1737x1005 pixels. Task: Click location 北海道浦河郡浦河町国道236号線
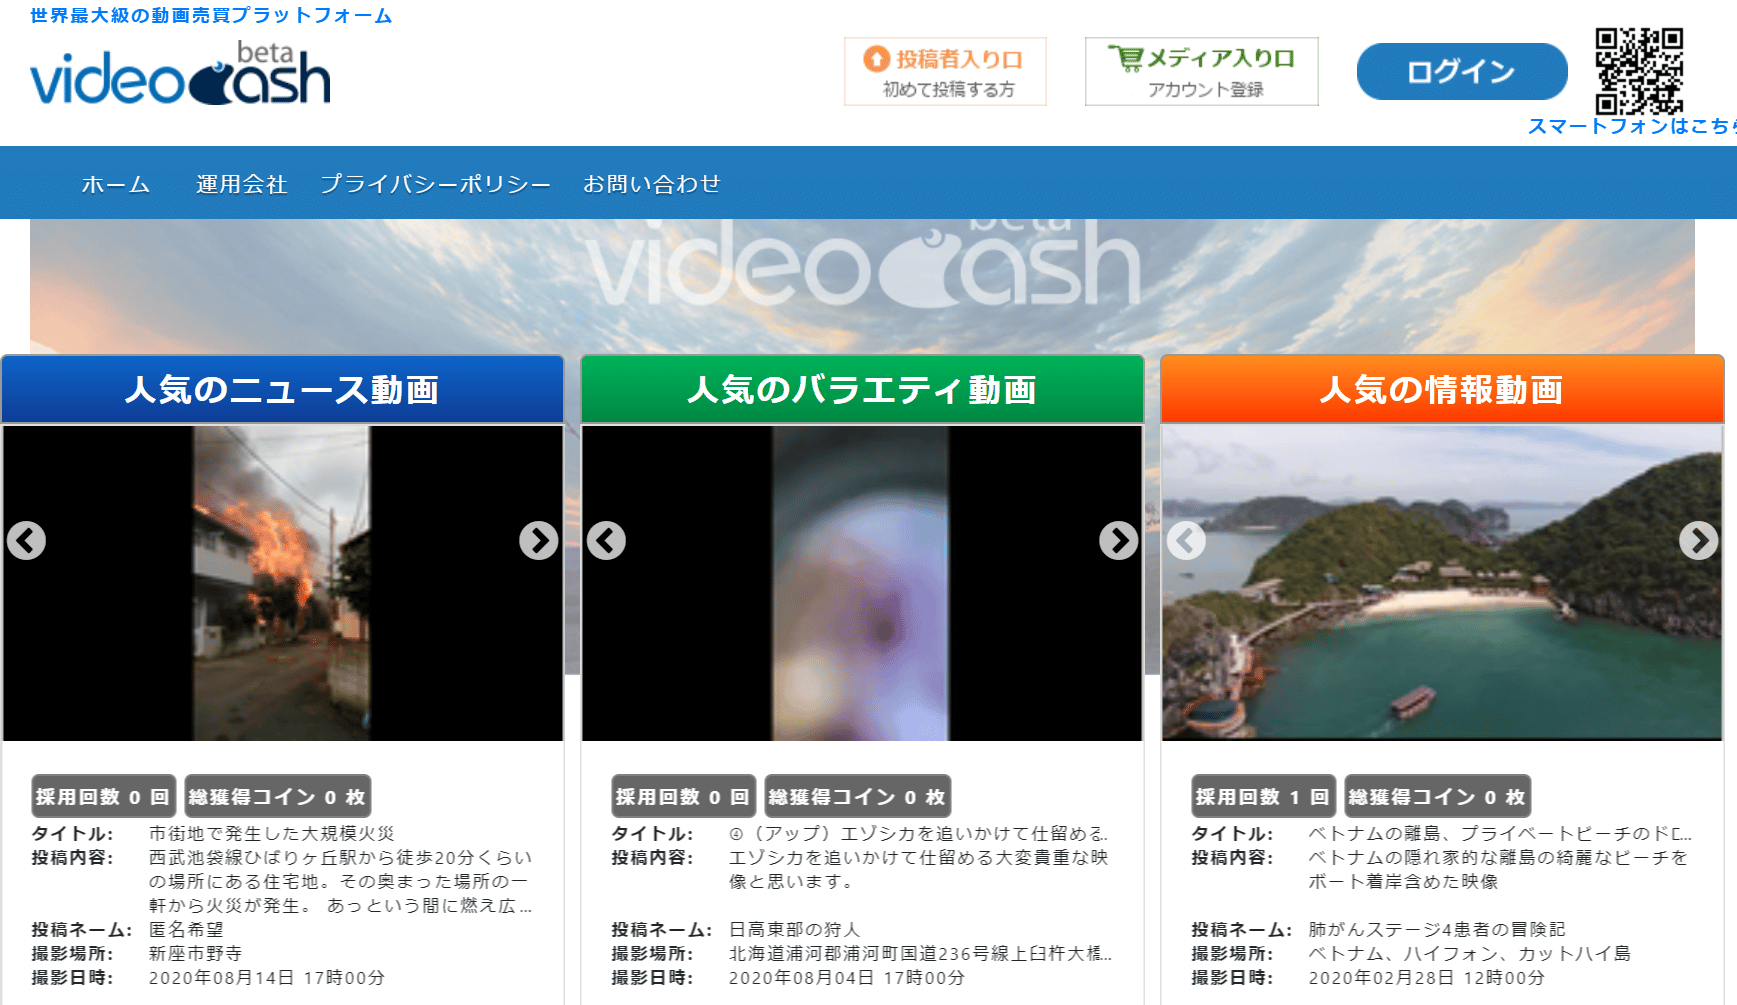(x=920, y=954)
